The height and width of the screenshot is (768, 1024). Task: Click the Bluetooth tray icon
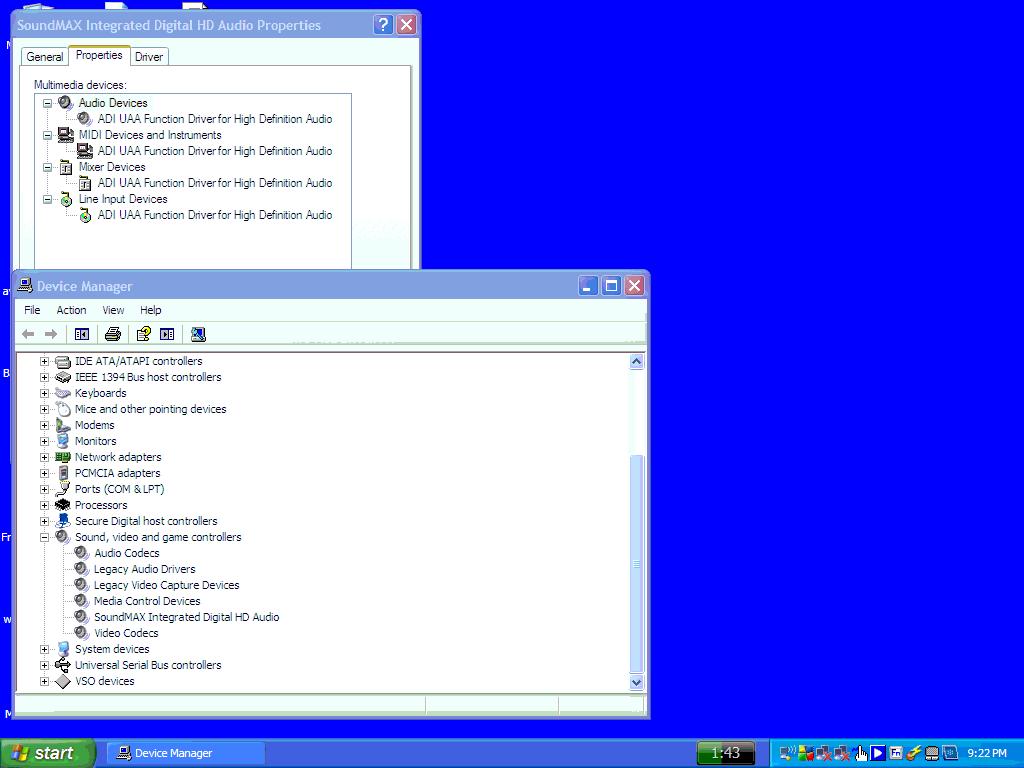pos(950,753)
